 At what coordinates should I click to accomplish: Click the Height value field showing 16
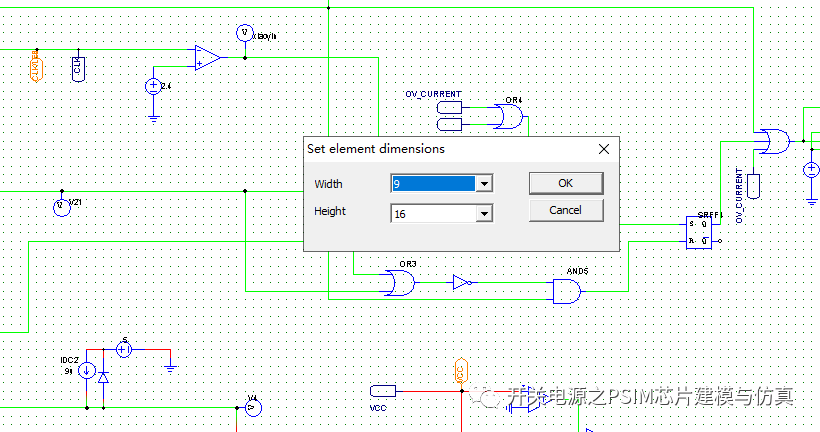pos(434,213)
